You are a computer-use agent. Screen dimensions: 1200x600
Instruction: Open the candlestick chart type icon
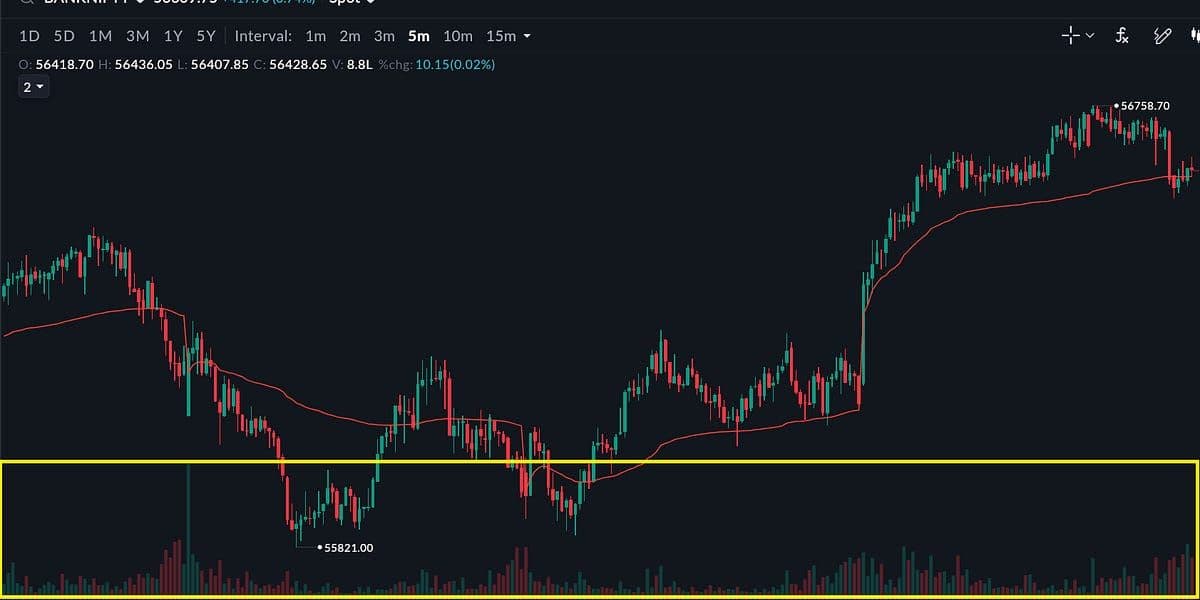1192,36
